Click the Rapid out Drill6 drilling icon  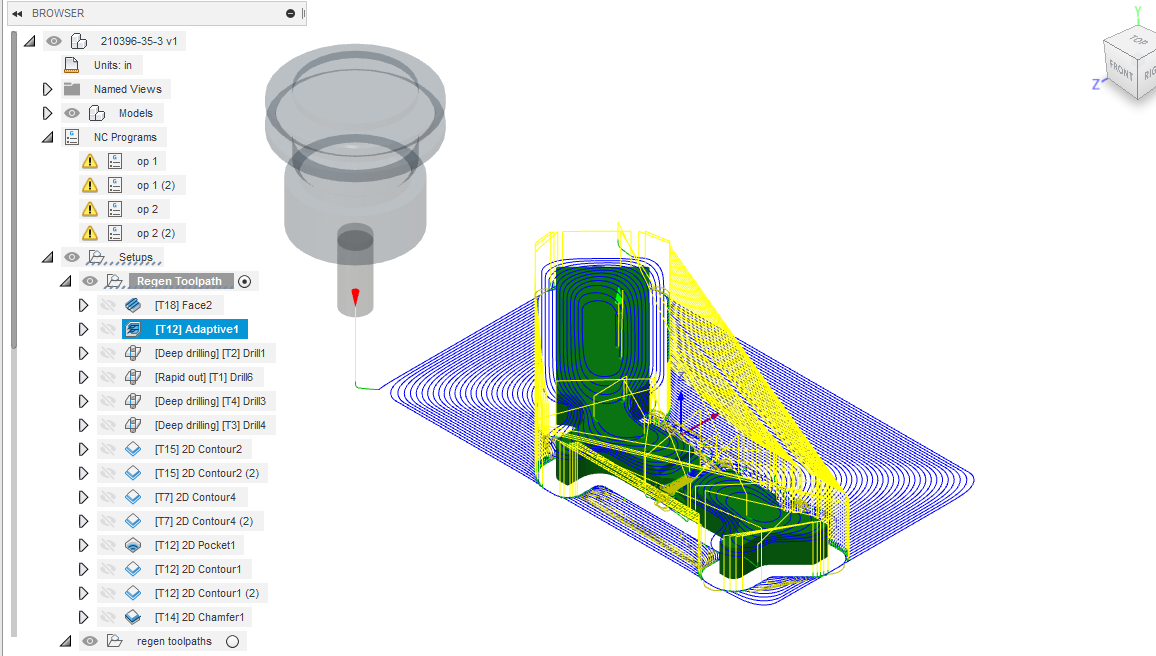click(x=131, y=376)
